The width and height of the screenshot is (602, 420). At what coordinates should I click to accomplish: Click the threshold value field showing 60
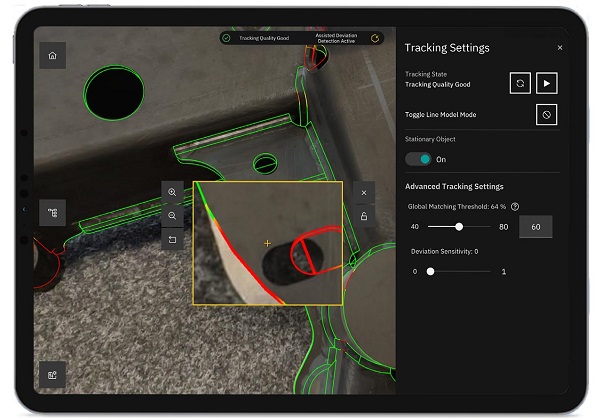[535, 227]
